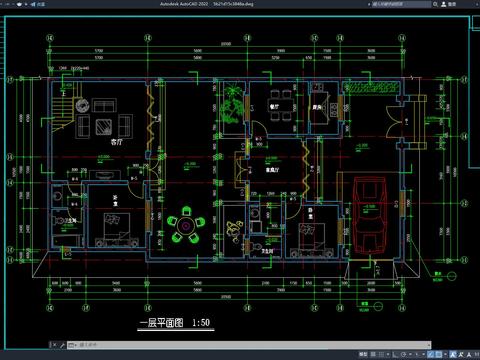The height and width of the screenshot is (360, 480).
Task: Toggle object snap tracking highlighted button
Action: tap(431, 354)
